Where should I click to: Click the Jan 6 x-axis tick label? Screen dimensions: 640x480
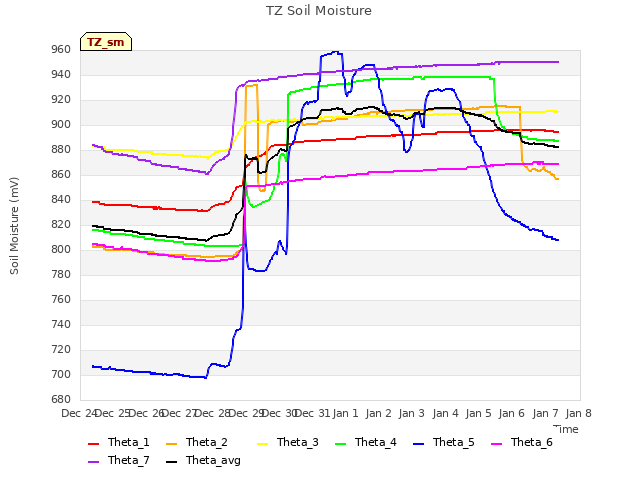point(512,413)
